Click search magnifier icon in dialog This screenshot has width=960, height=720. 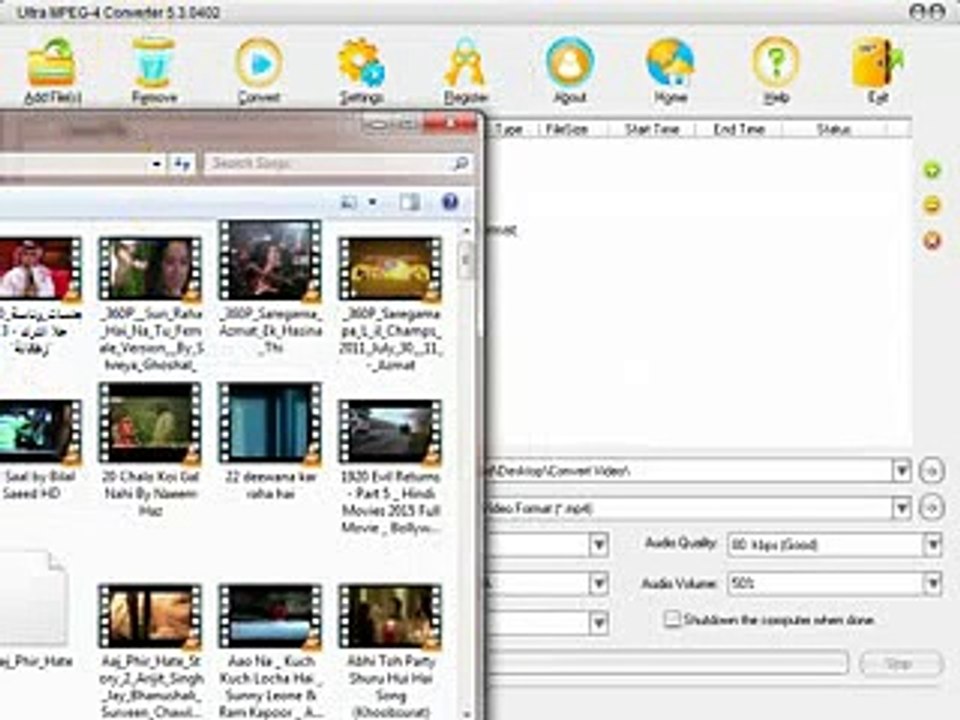point(460,163)
